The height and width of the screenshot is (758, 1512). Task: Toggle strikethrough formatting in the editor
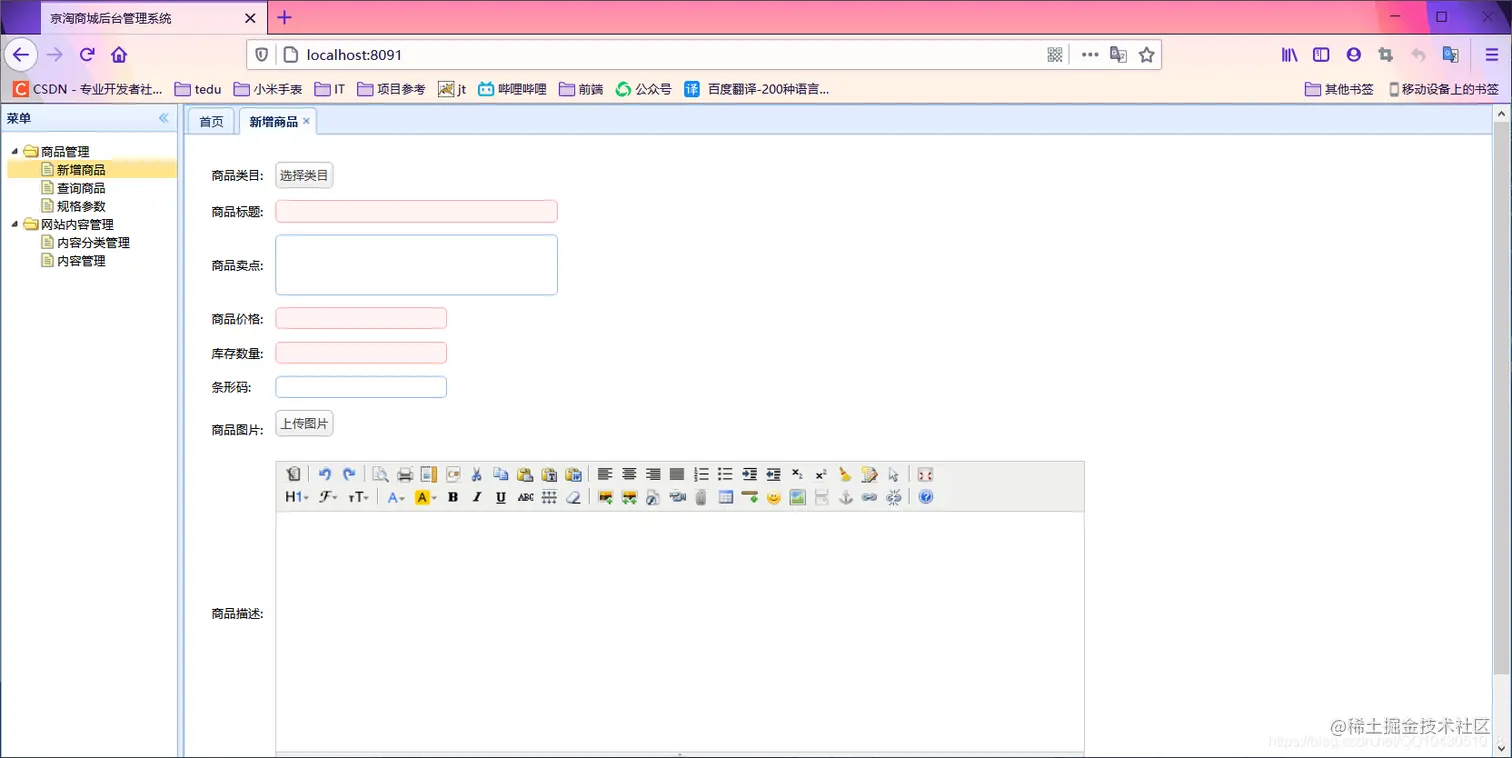click(x=525, y=497)
